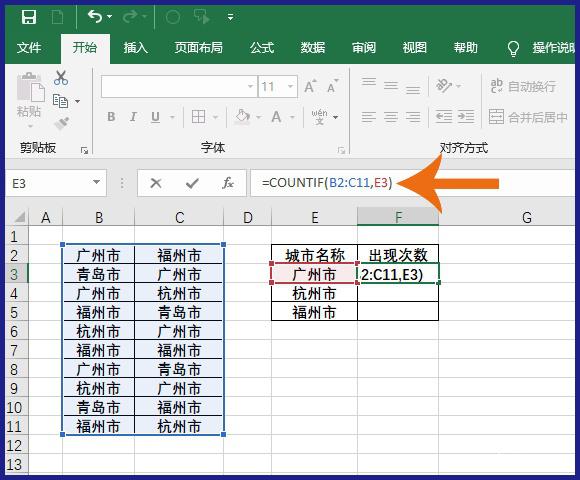Click the Align Left icon
This screenshot has width=580, height=480.
point(369,117)
